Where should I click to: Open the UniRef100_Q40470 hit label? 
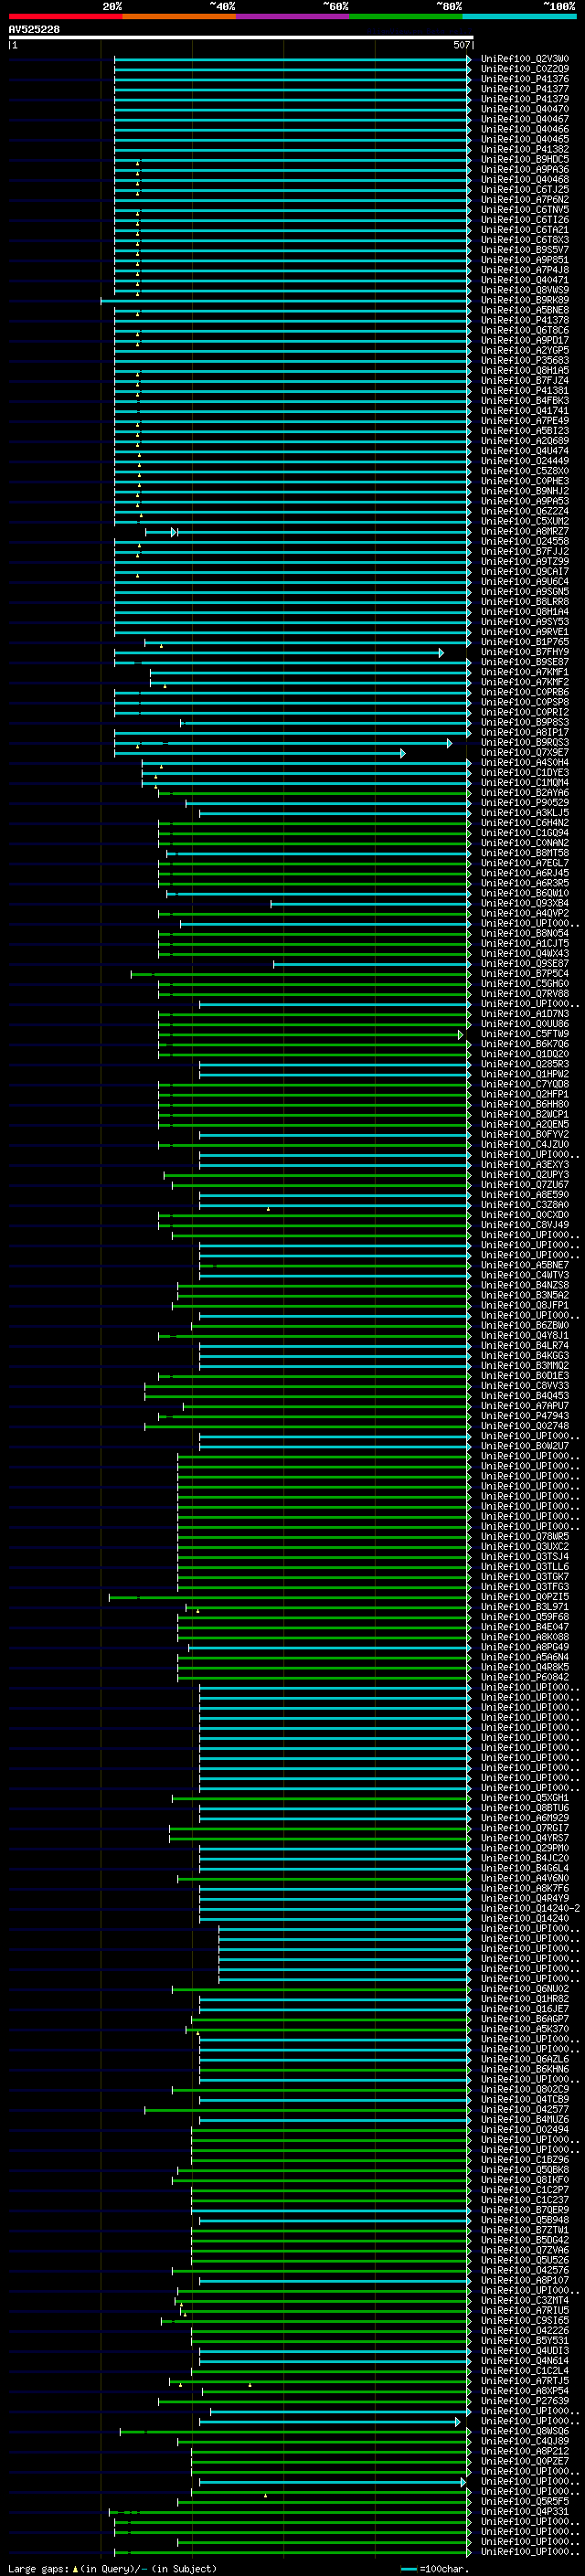(525, 109)
